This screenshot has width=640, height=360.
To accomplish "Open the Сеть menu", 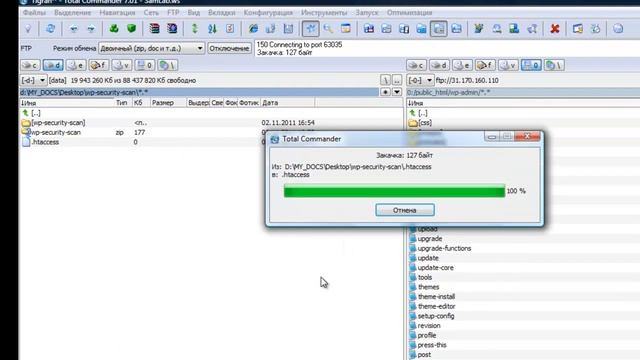I will coord(151,13).
